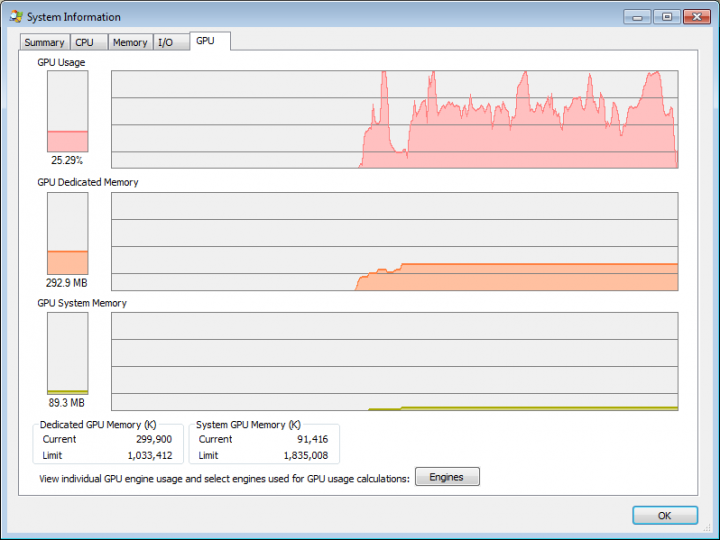Select the 292.9 MB dedicated memory value
The height and width of the screenshot is (540, 720).
click(67, 283)
